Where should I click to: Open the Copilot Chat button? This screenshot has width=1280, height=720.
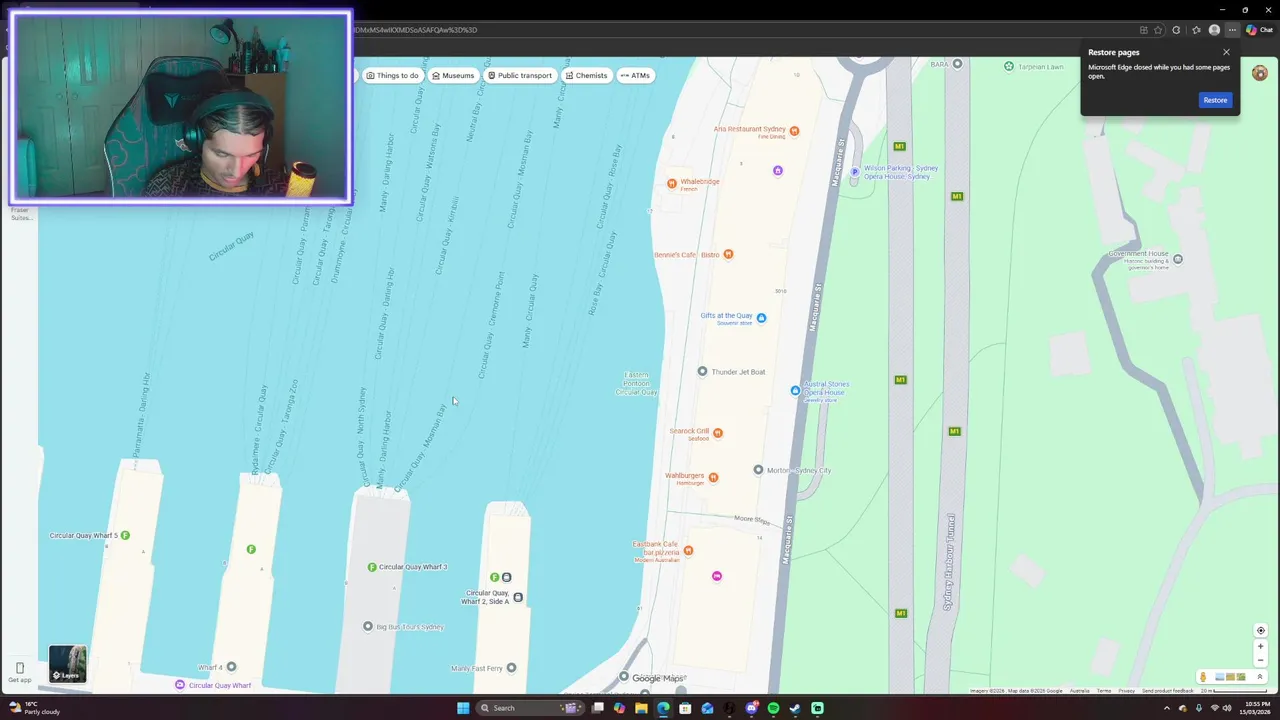click(1259, 30)
